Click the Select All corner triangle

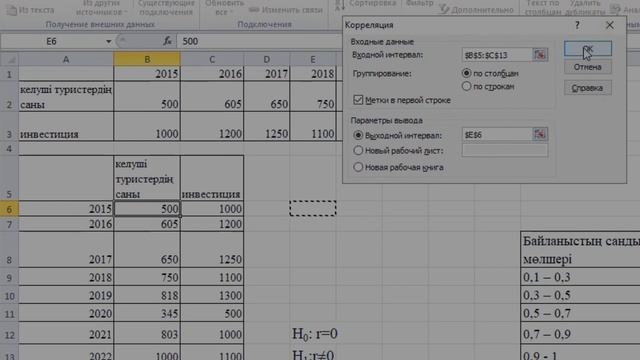click(x=9, y=60)
